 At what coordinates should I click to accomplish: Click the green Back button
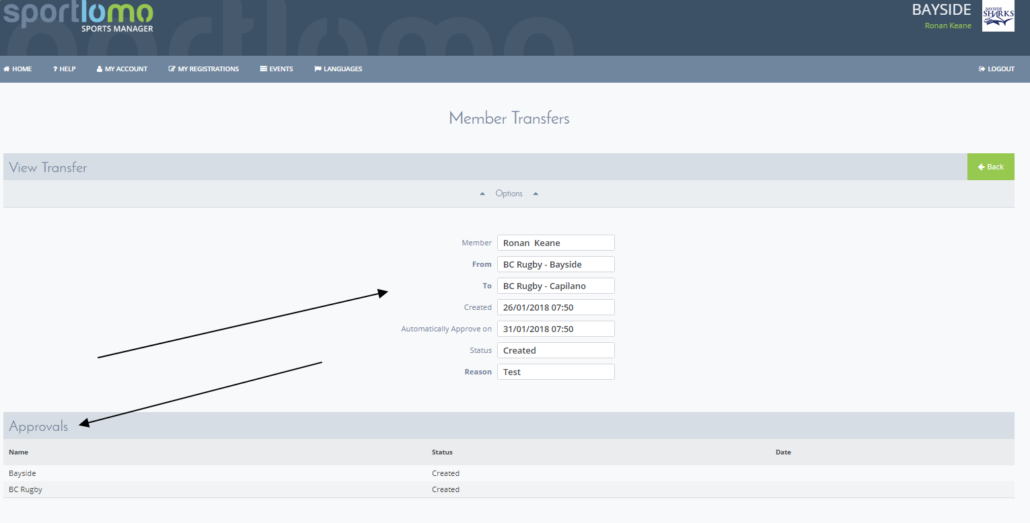point(991,167)
